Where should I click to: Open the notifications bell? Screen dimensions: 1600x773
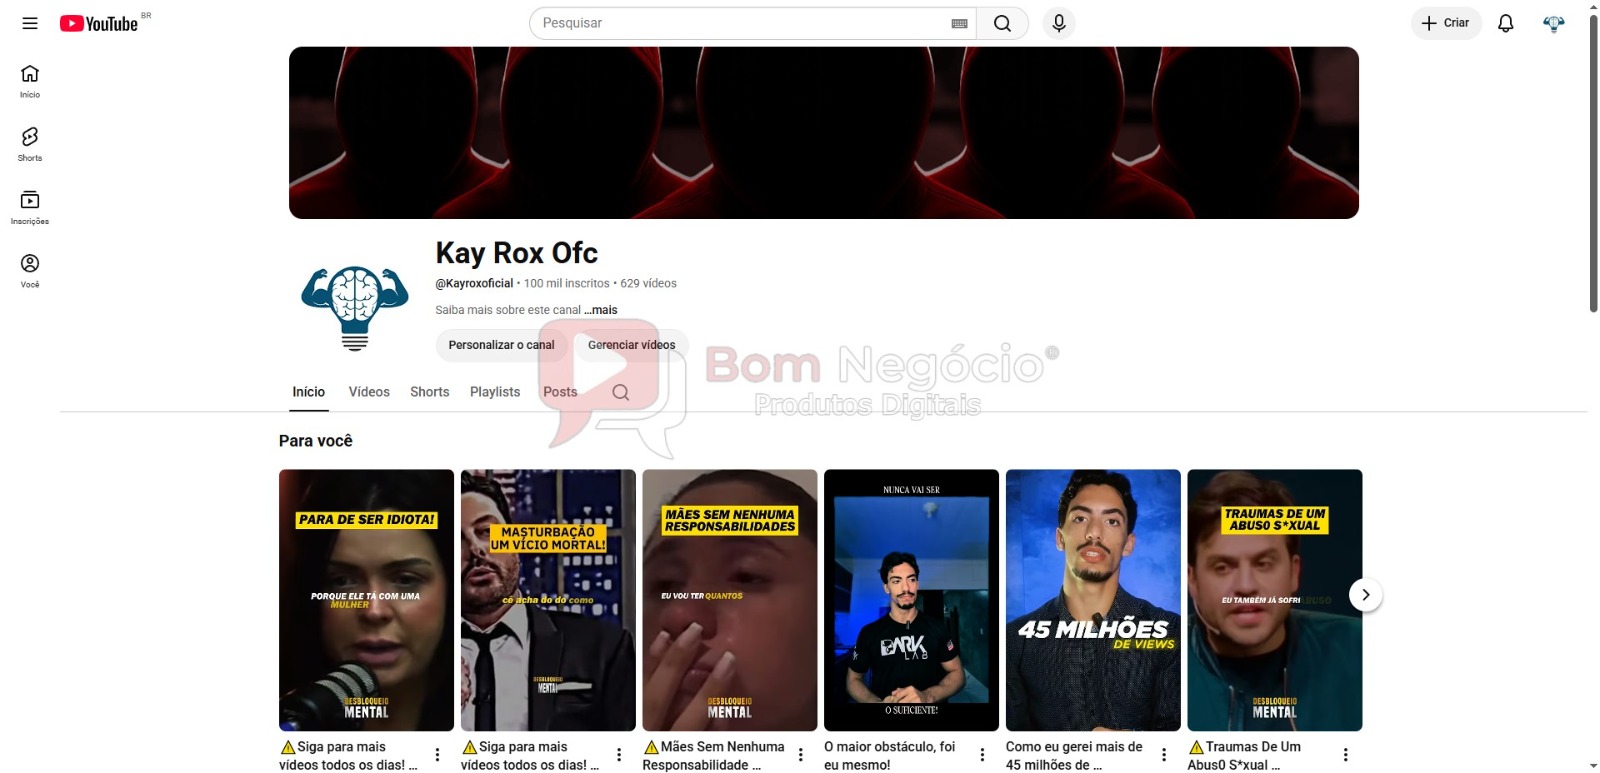pyautogui.click(x=1506, y=23)
